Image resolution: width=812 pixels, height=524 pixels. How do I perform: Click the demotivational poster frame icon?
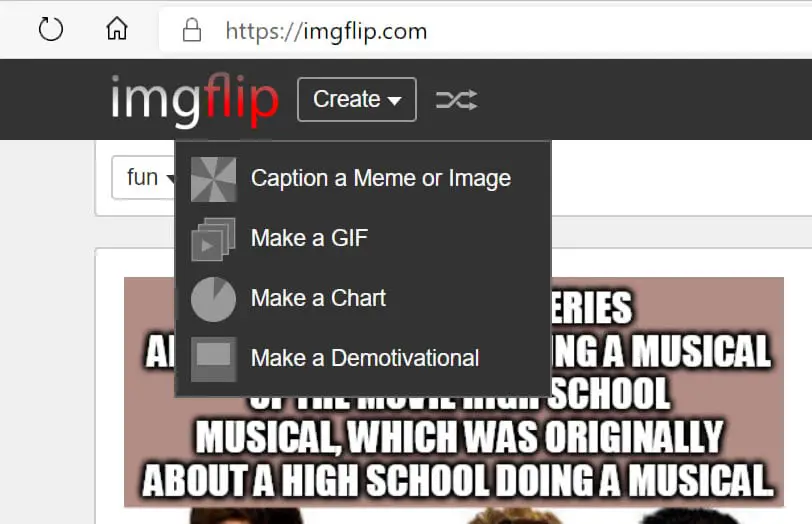pyautogui.click(x=213, y=359)
